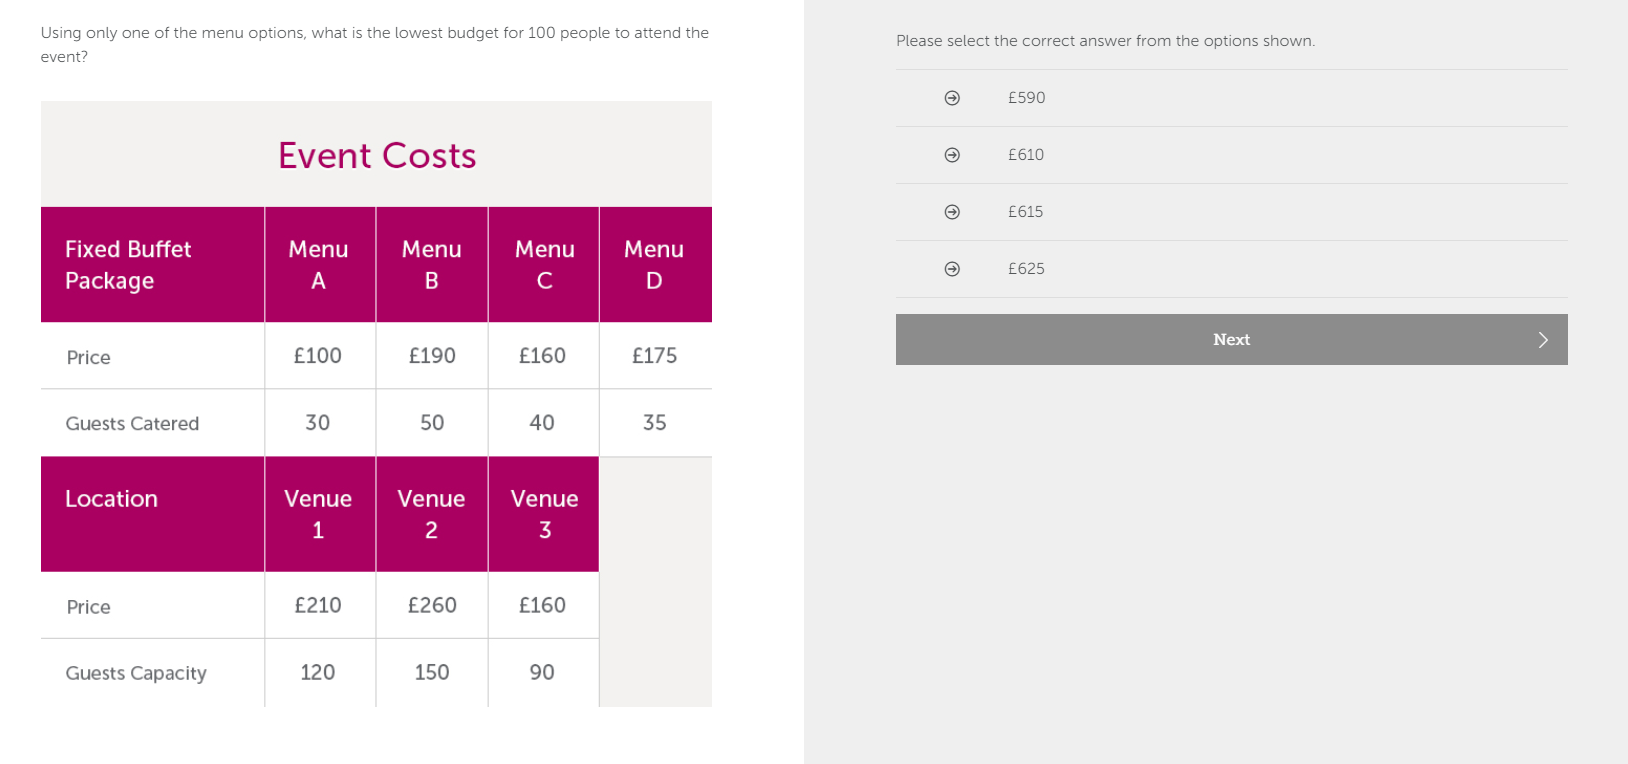The image size is (1628, 764).
Task: Select the £590 answer radio icon
Action: [952, 98]
